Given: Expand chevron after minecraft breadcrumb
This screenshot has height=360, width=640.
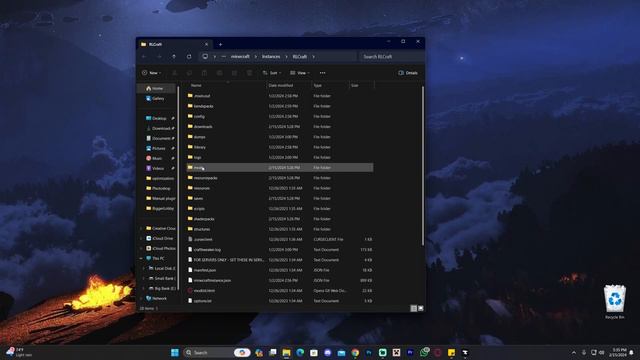Looking at the screenshot, I should (x=256, y=57).
